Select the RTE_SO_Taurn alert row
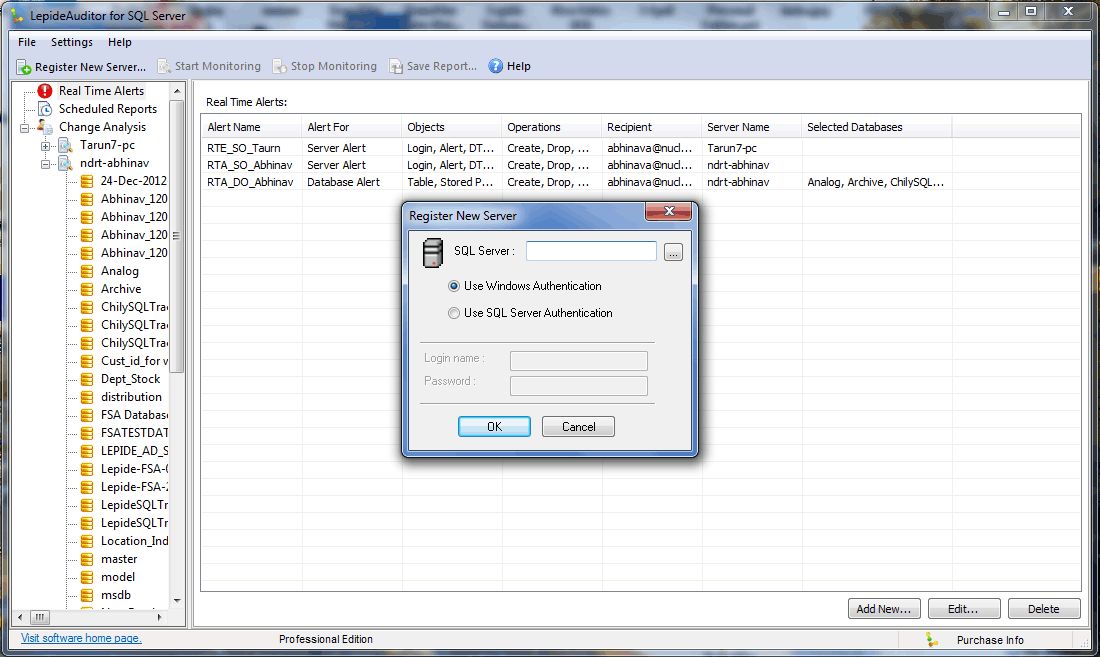Viewport: 1100px width, 657px height. tap(640, 148)
